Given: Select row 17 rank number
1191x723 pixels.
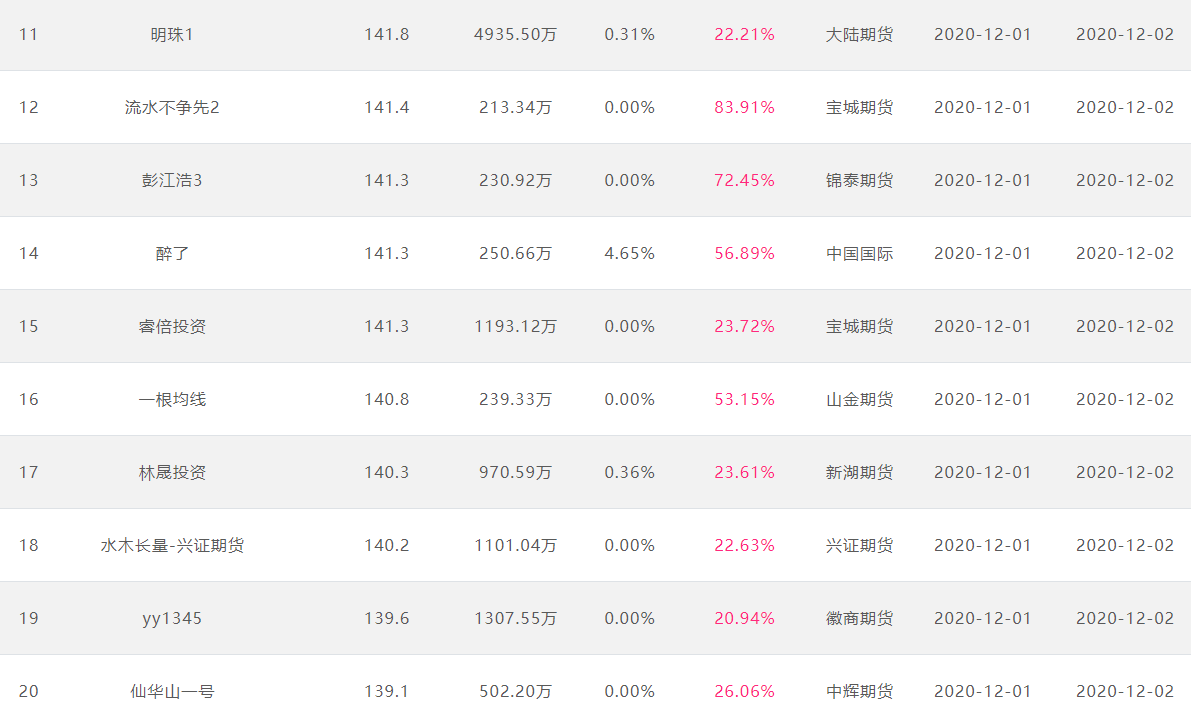Looking at the screenshot, I should click(28, 472).
